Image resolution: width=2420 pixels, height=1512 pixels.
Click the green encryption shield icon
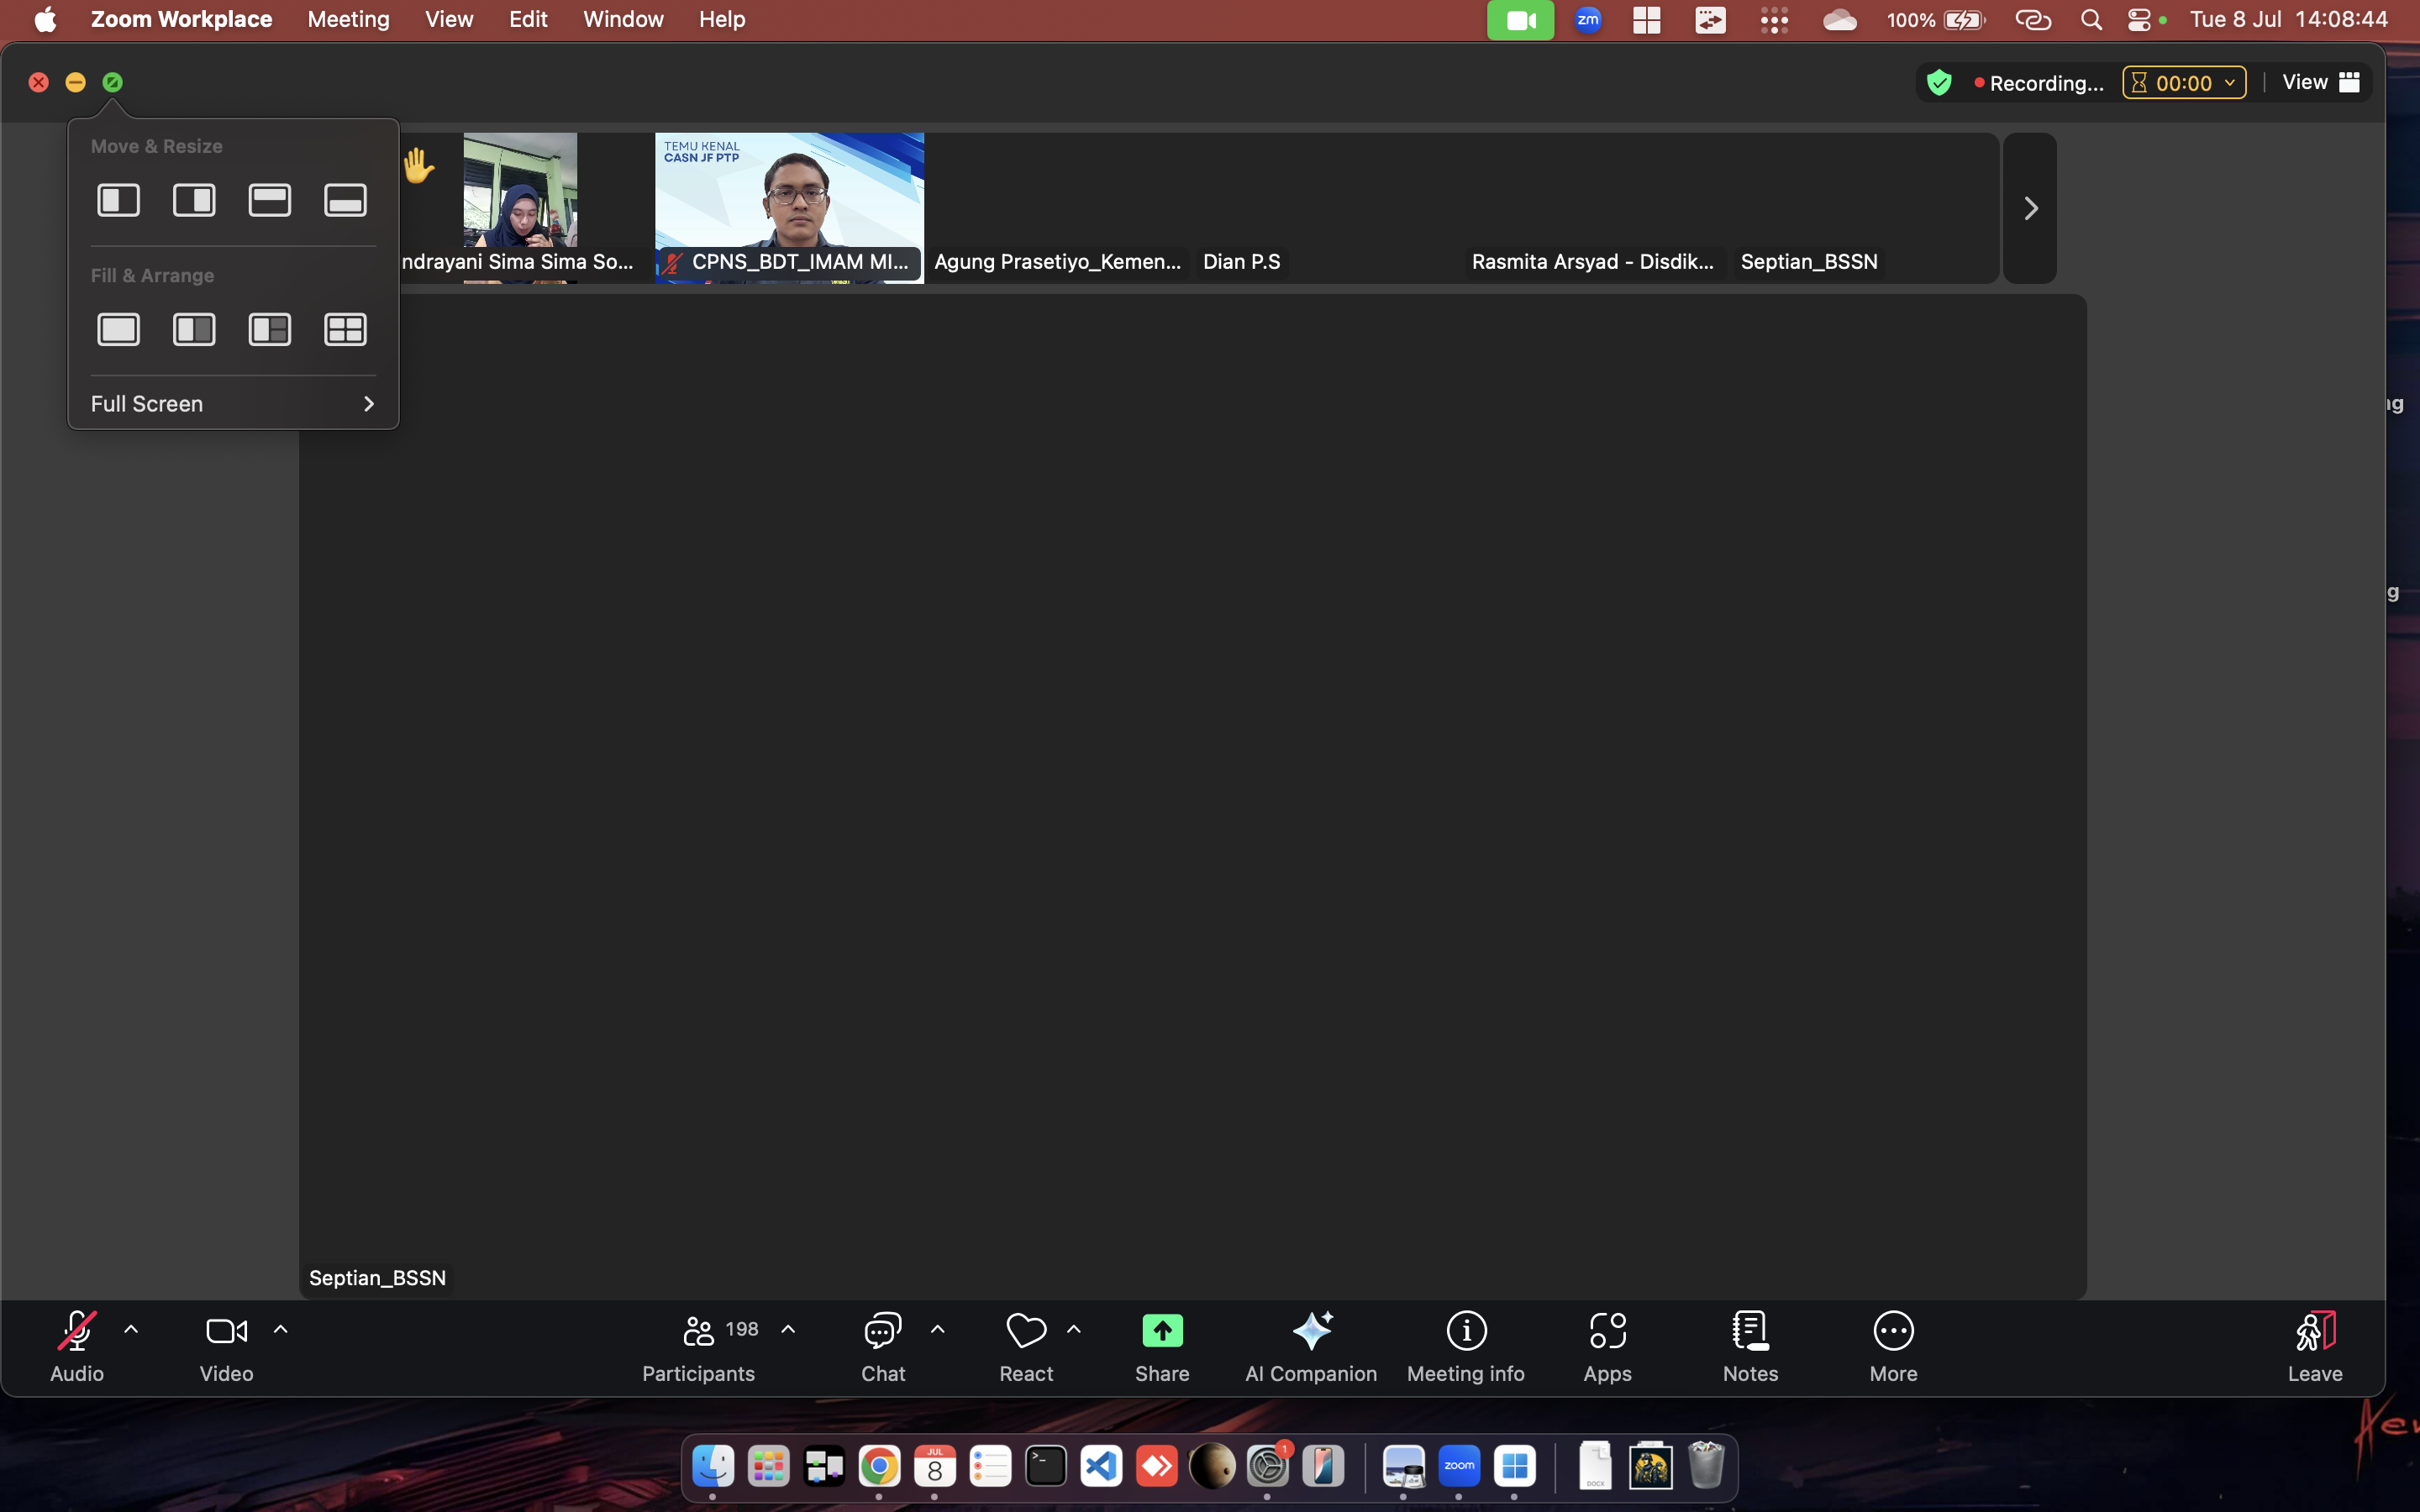click(1939, 83)
